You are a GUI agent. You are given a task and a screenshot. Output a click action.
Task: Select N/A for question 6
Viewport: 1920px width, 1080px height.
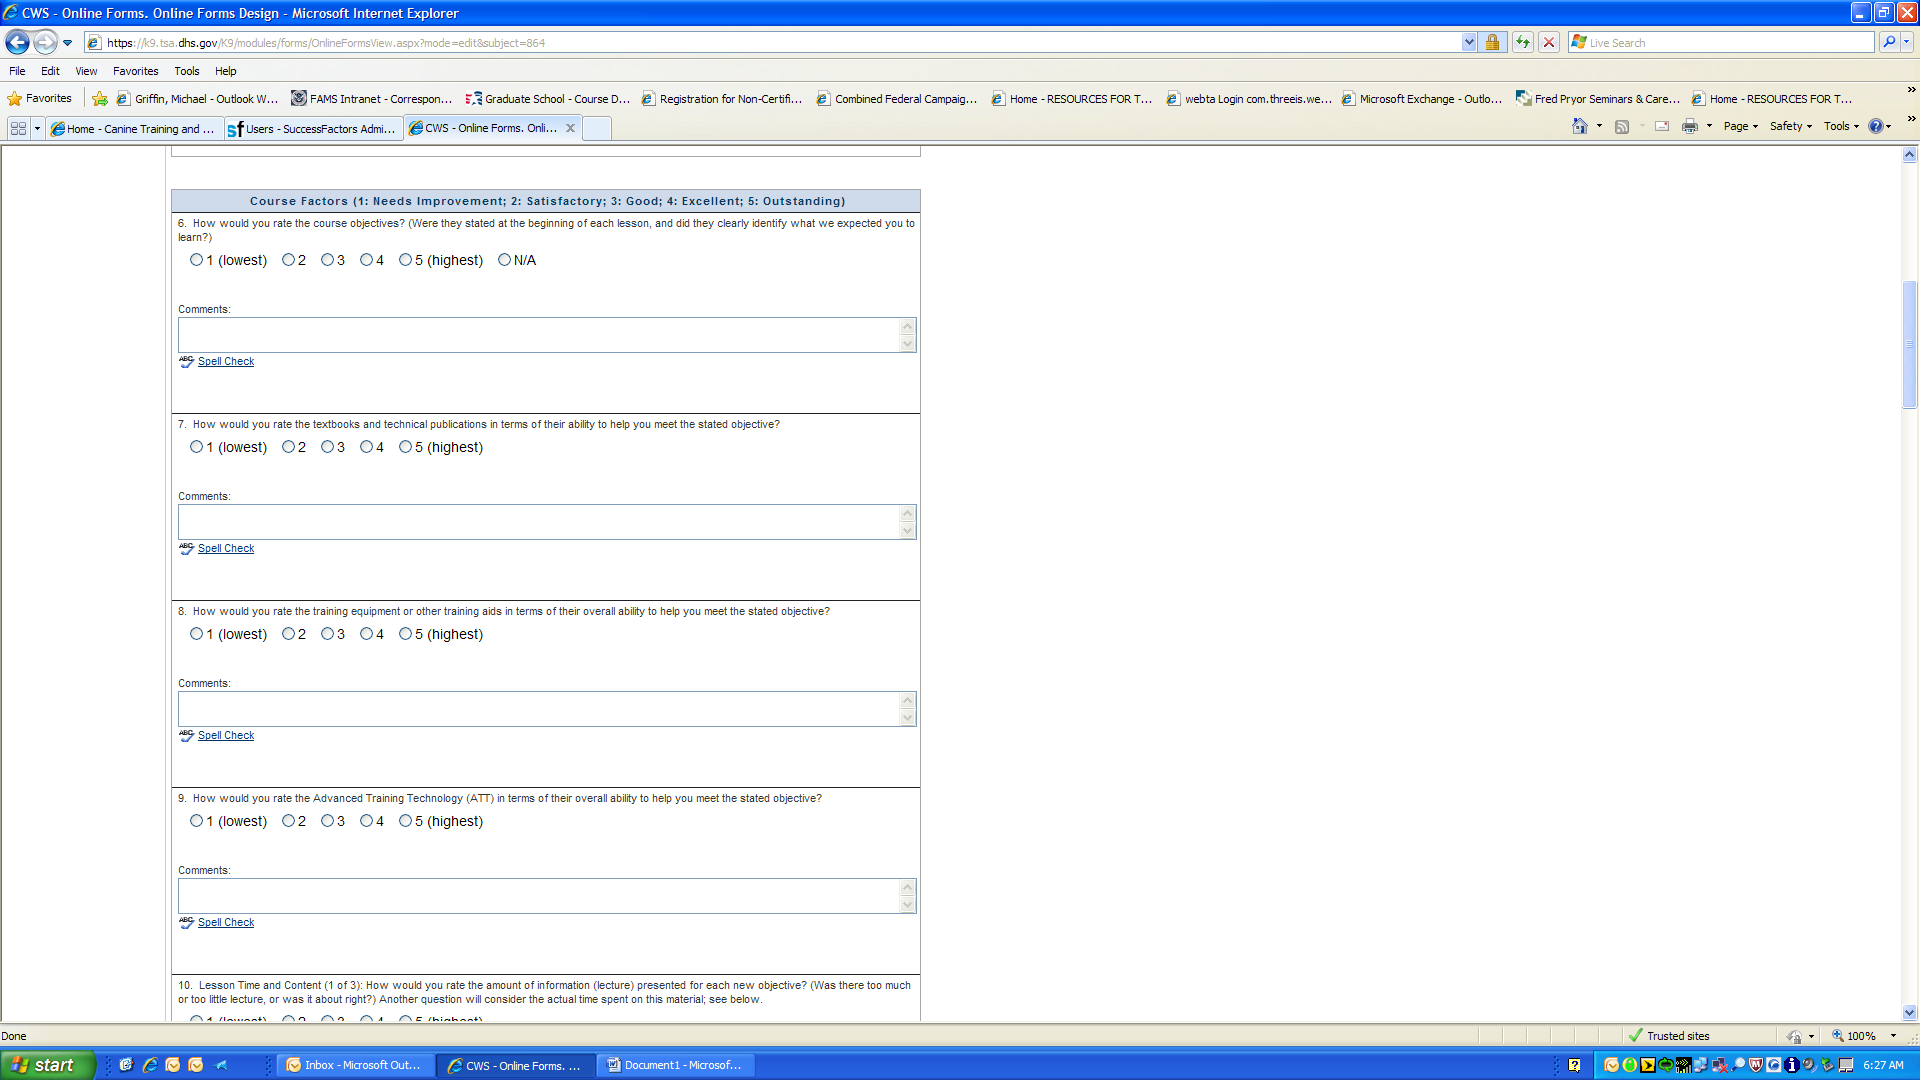pos(504,260)
